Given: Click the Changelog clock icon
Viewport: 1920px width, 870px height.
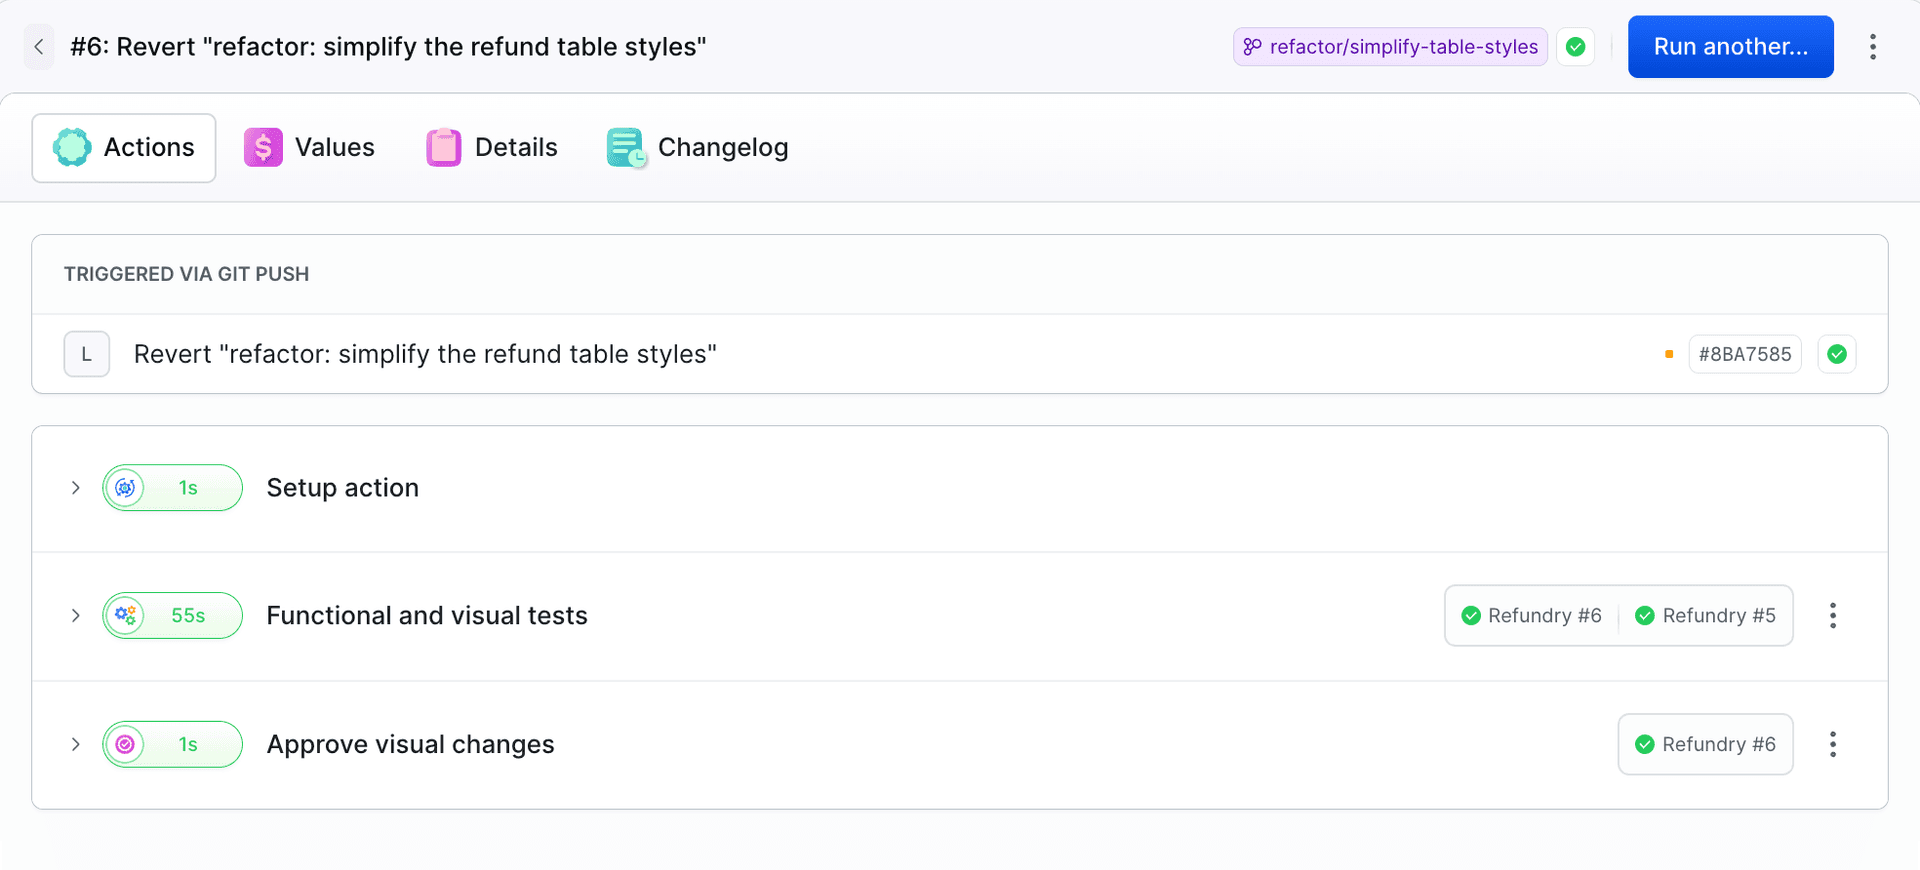Looking at the screenshot, I should pyautogui.click(x=626, y=148).
